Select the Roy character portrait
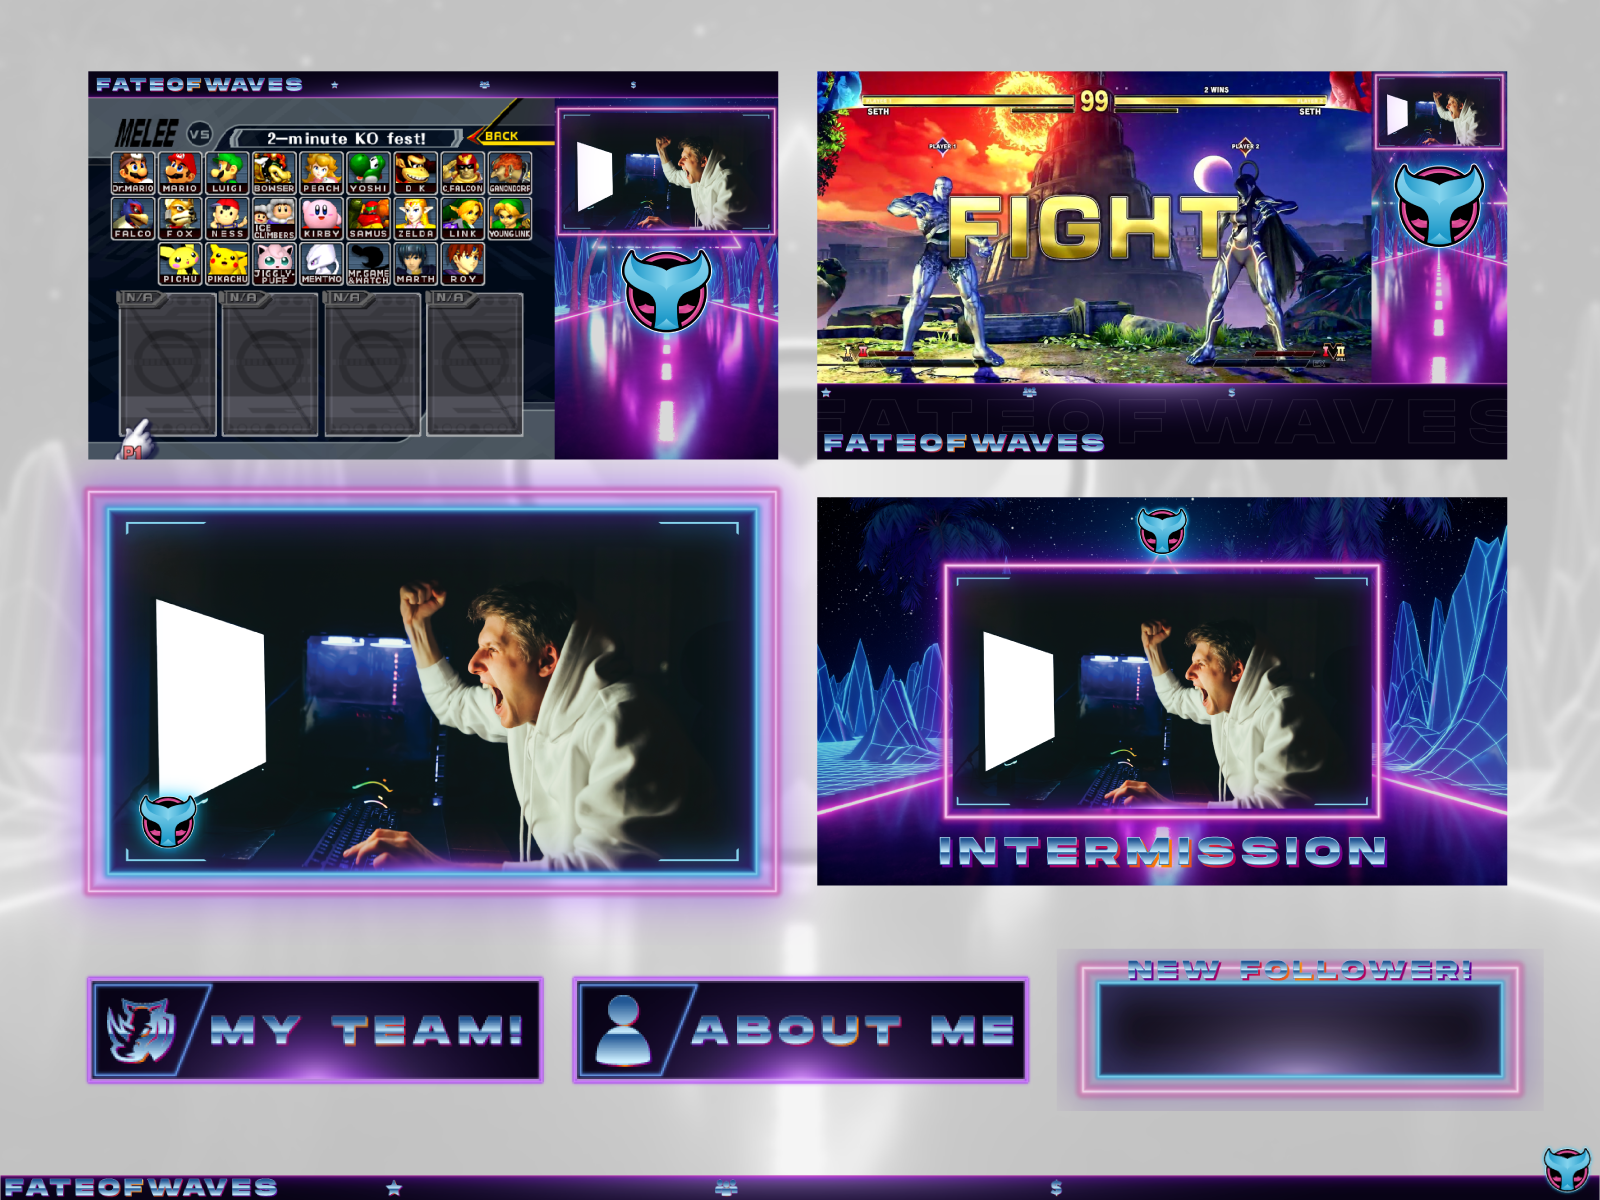The height and width of the screenshot is (1200, 1600). (462, 264)
